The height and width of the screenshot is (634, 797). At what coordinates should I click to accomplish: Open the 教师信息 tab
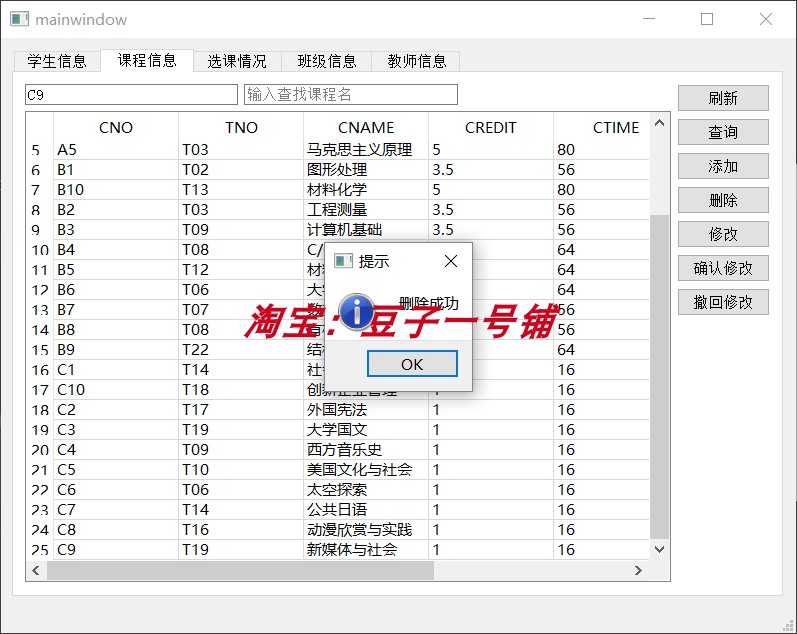coord(416,61)
